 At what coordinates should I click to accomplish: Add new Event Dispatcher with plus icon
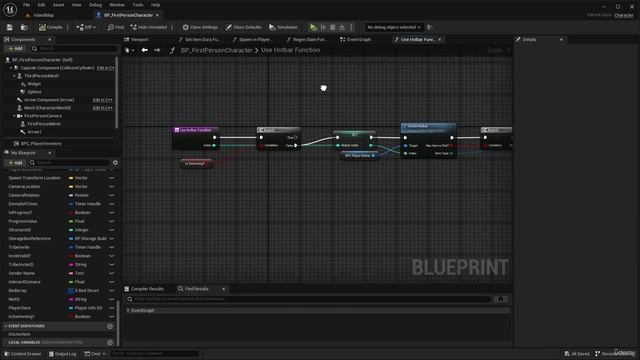tap(110, 326)
